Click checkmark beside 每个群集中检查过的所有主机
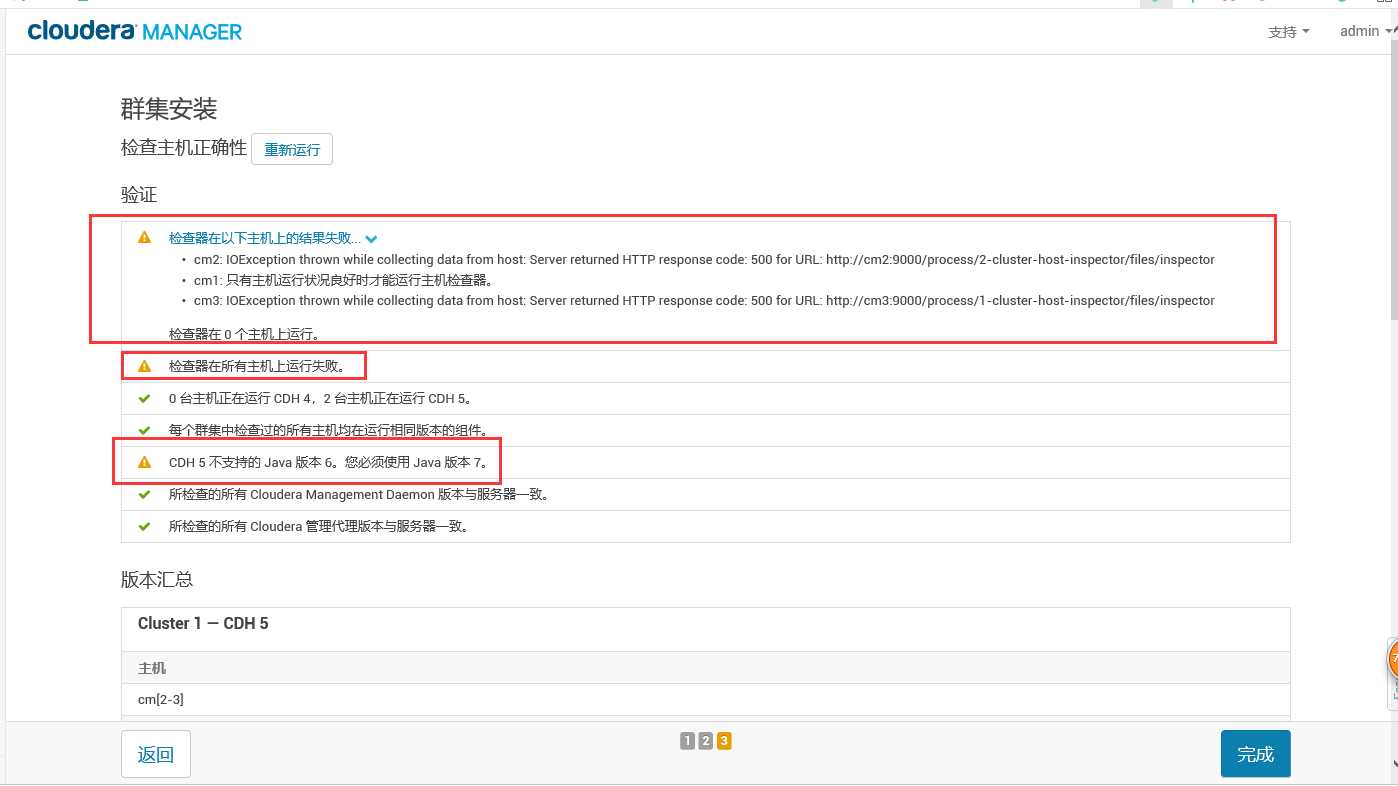This screenshot has width=1398, height=786. [145, 430]
